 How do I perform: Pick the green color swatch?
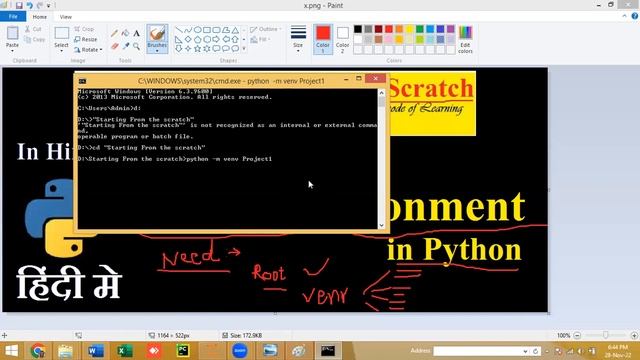(x=420, y=29)
